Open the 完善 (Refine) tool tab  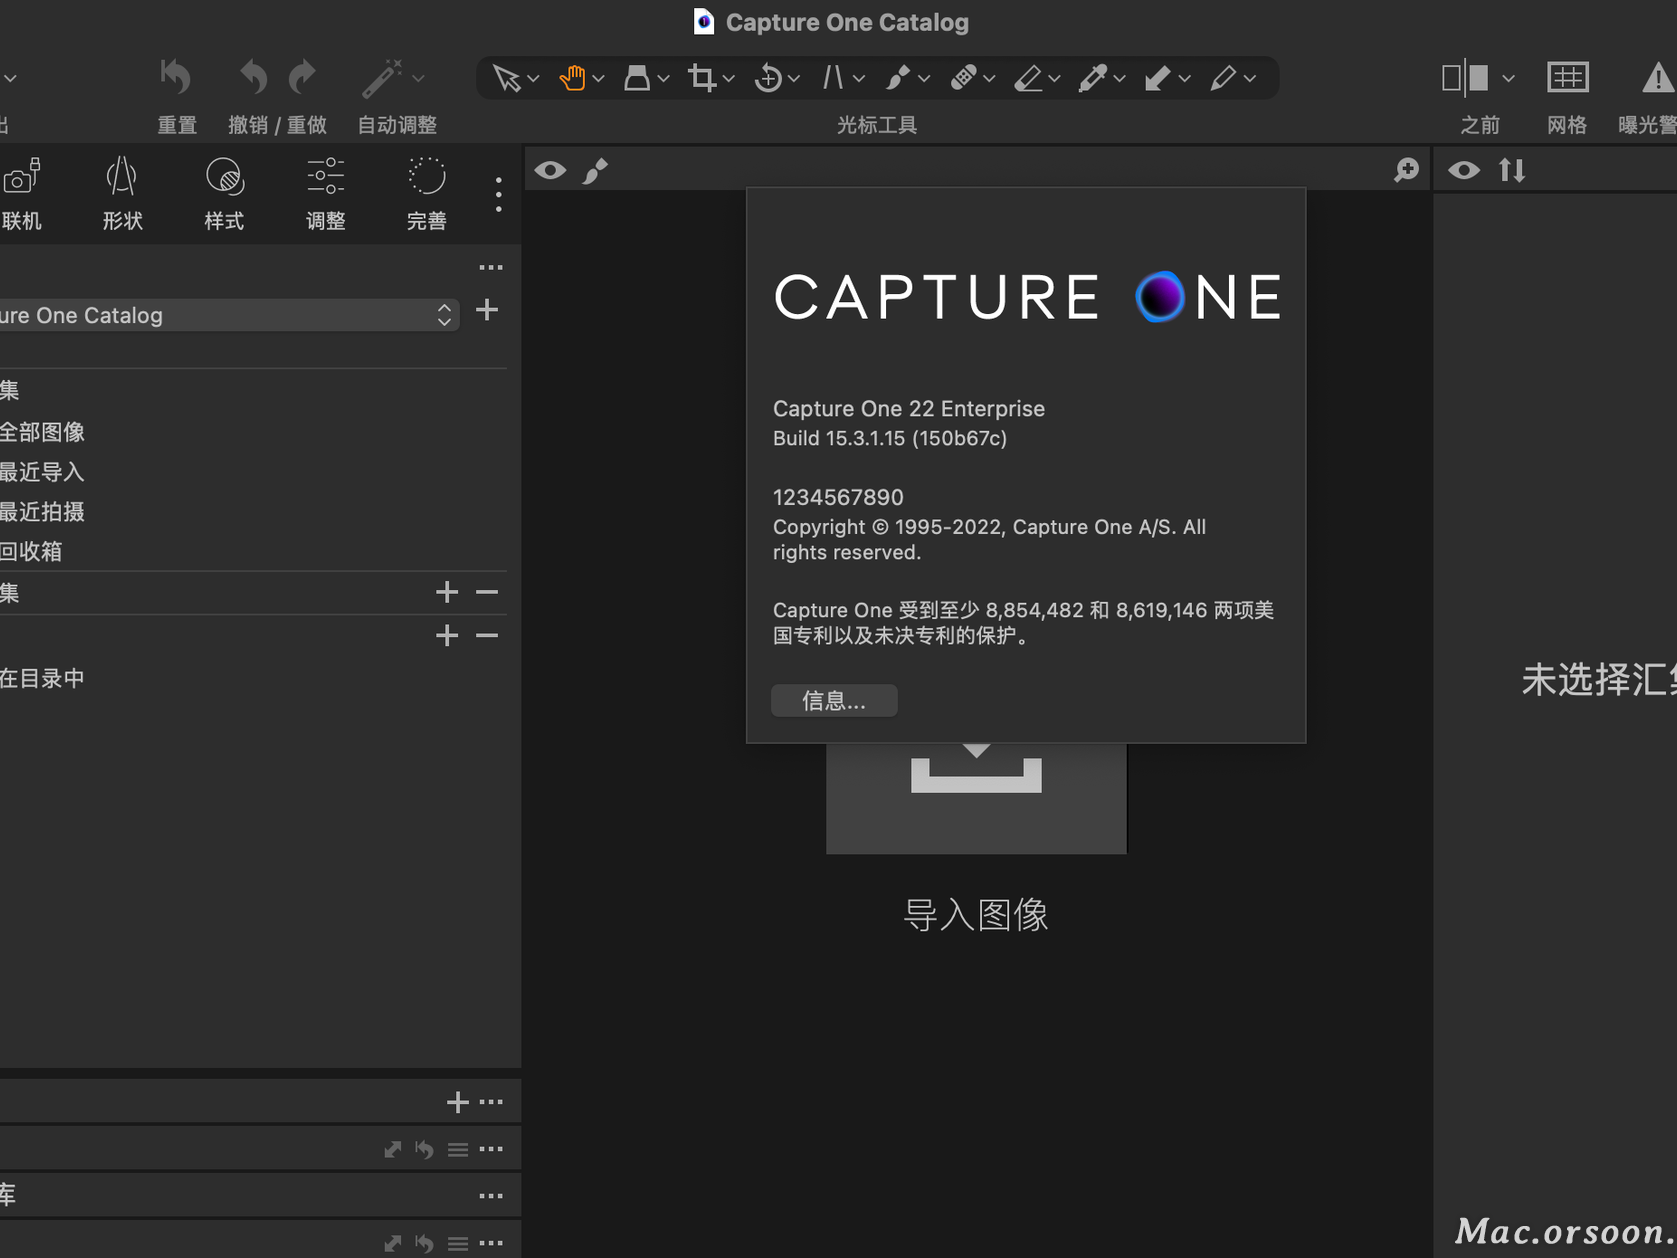[426, 192]
